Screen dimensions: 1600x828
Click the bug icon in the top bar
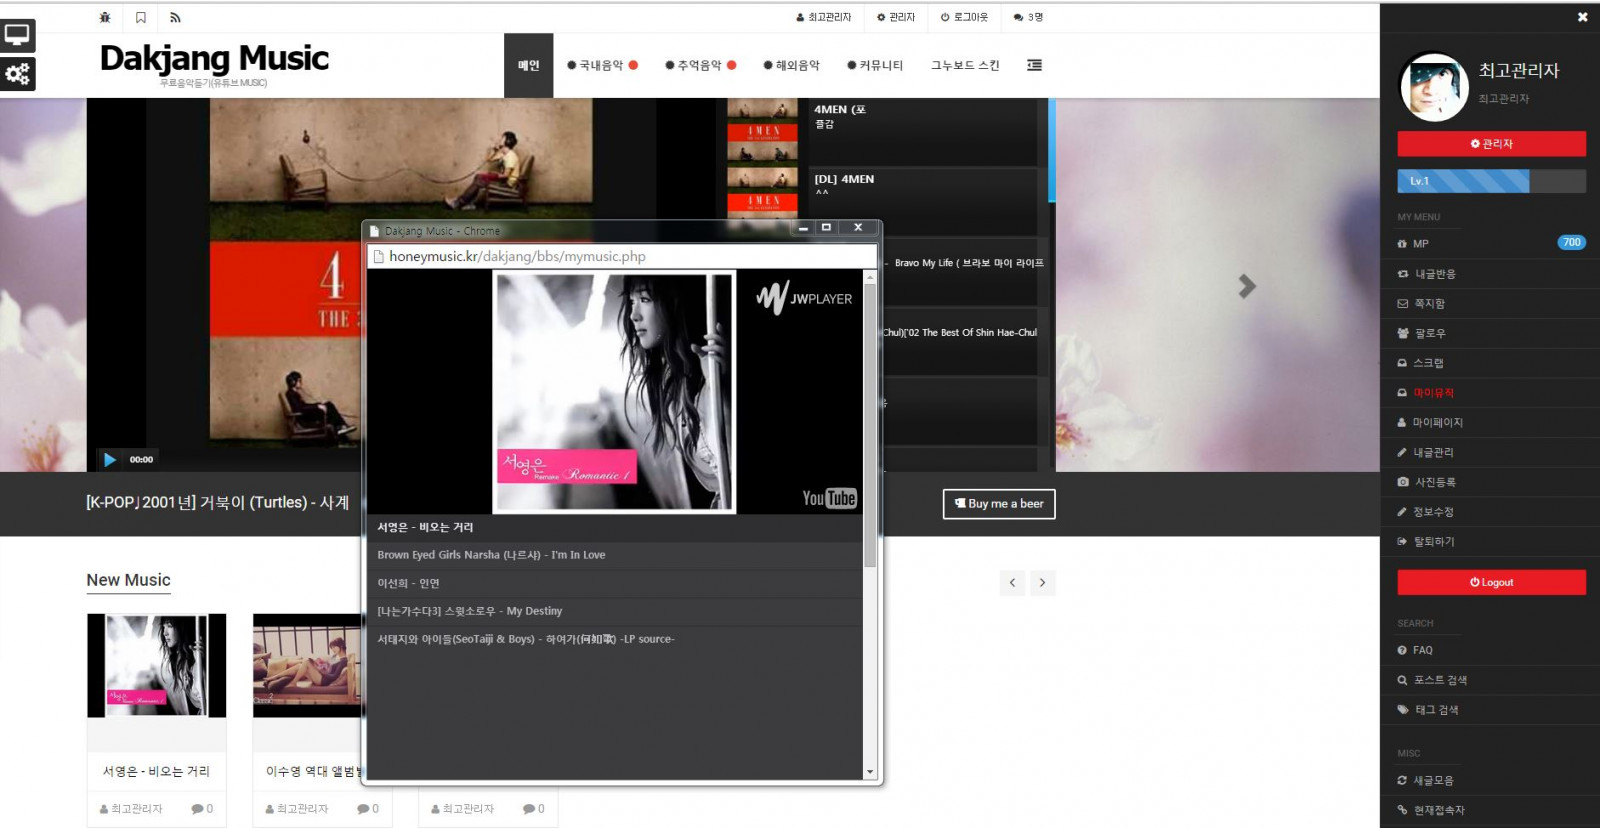click(105, 18)
